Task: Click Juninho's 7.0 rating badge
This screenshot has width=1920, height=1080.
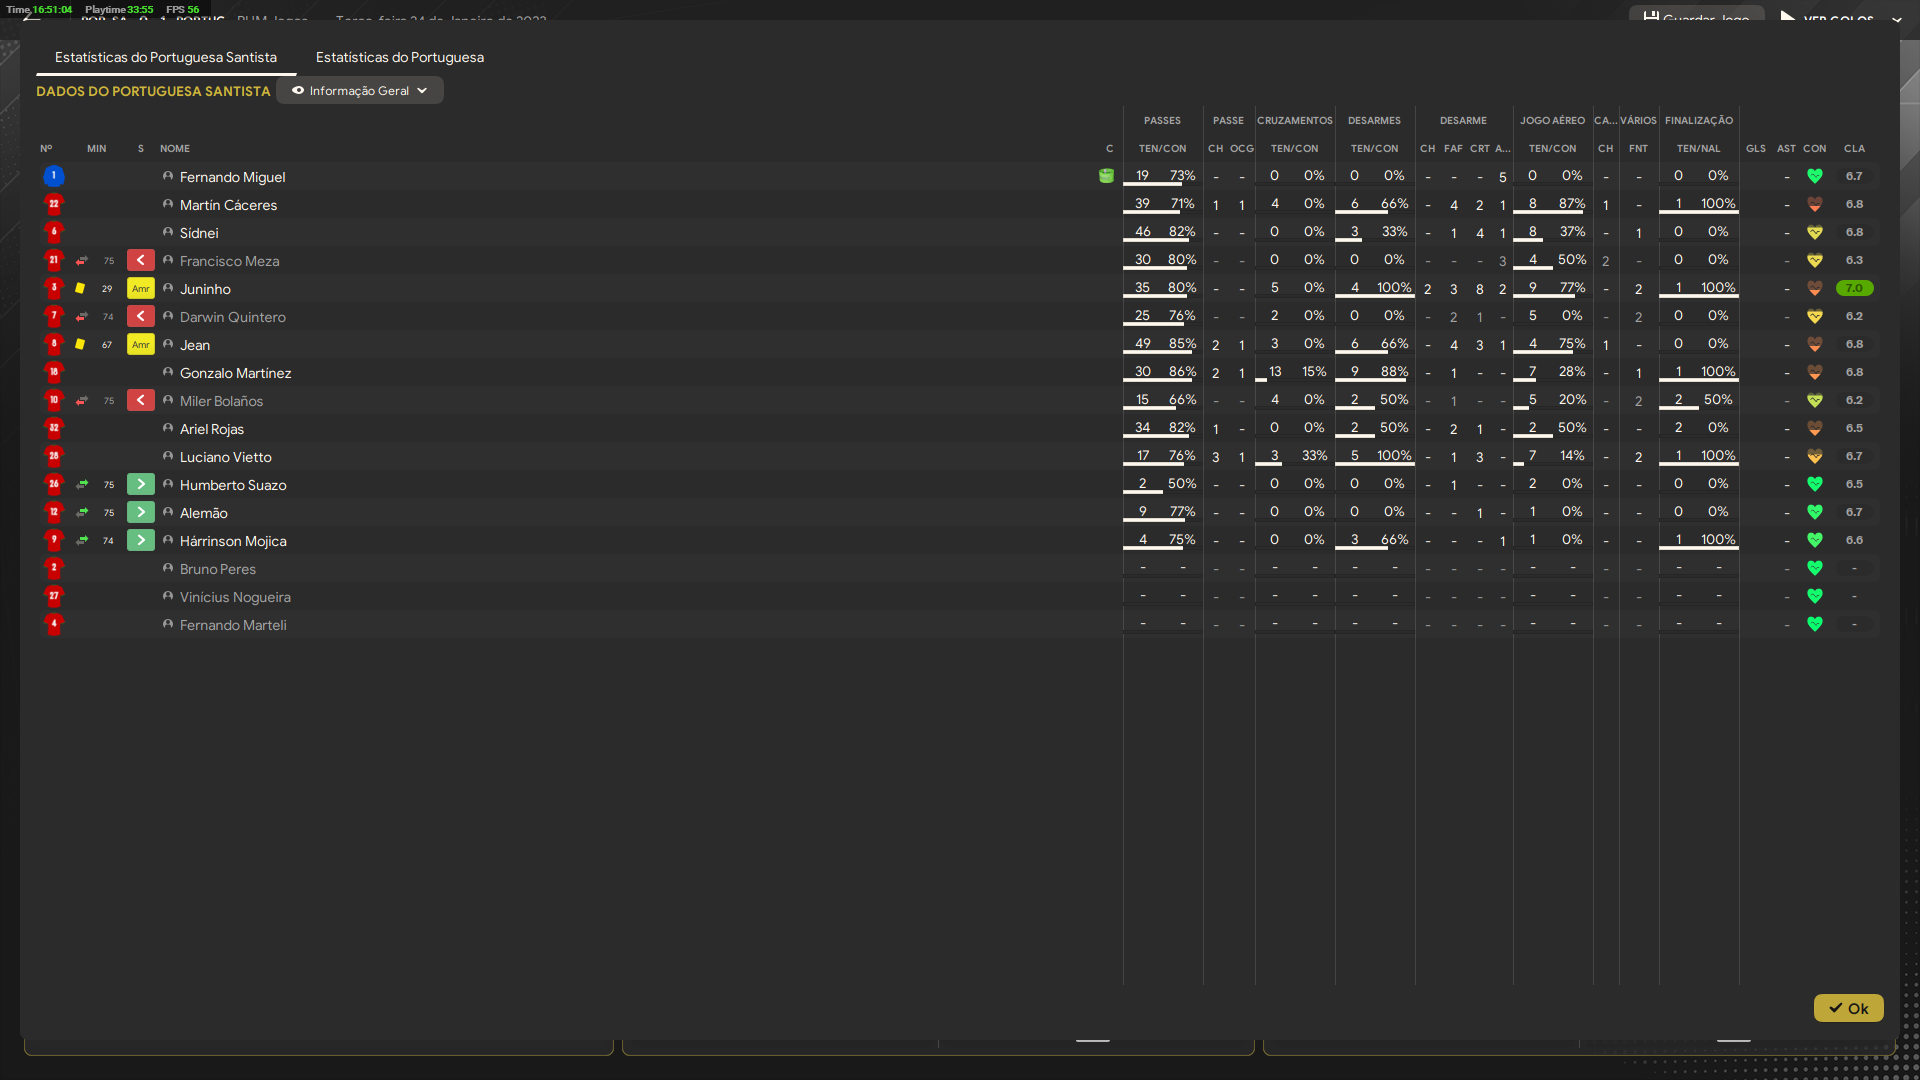Action: [x=1854, y=288]
